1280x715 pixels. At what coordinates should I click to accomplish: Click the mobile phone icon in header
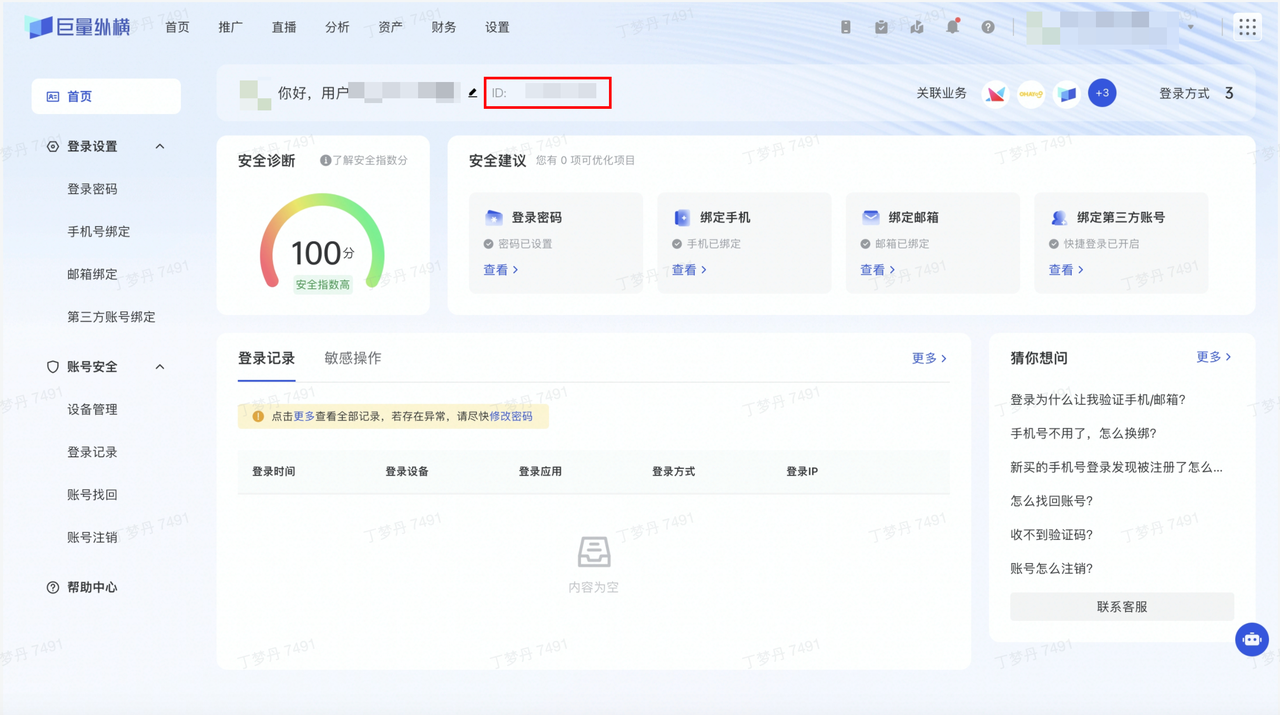pyautogui.click(x=846, y=27)
